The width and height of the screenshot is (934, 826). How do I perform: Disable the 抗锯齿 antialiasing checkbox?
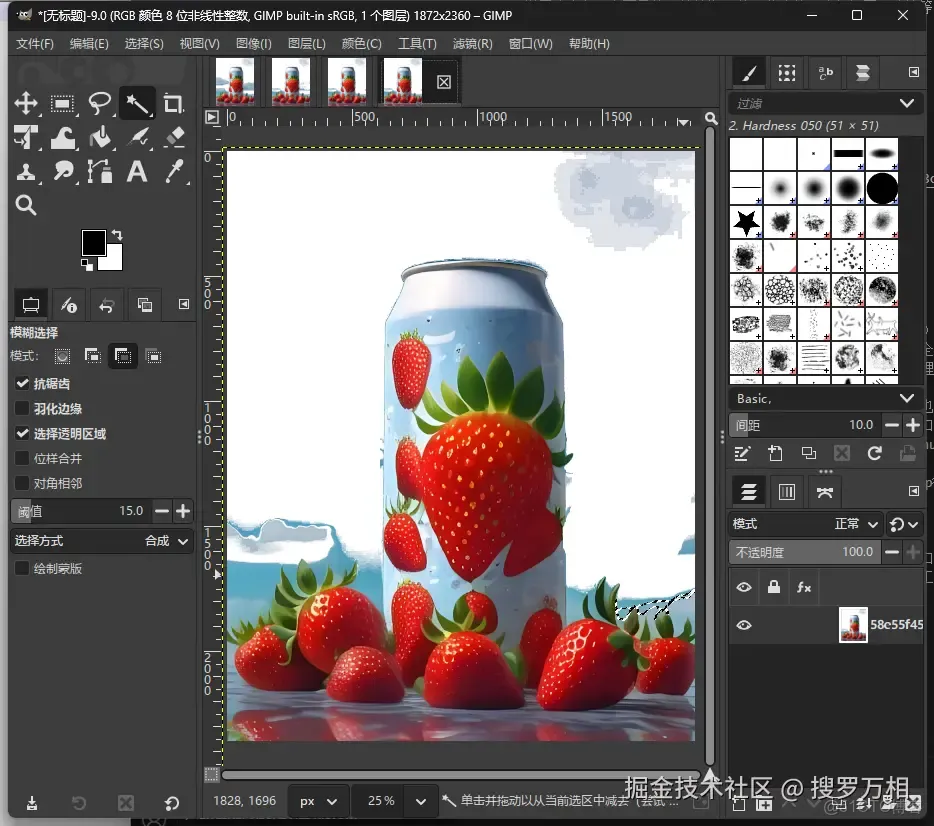pyautogui.click(x=22, y=384)
